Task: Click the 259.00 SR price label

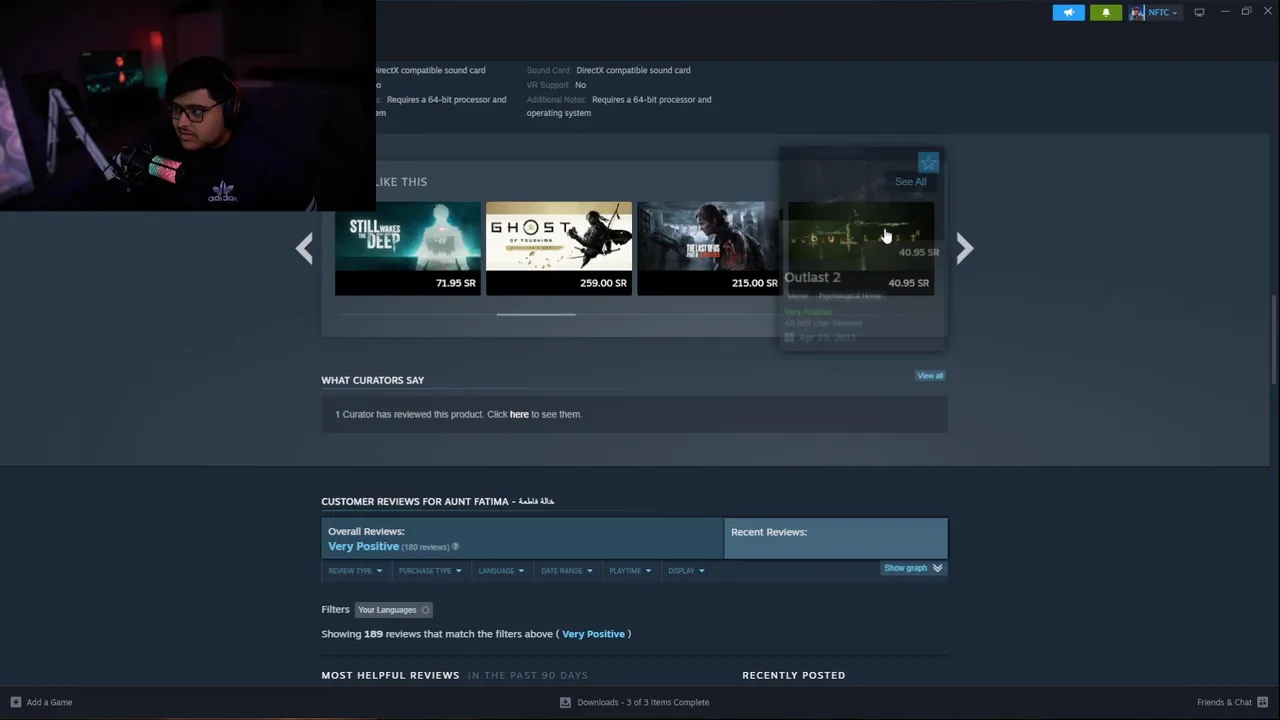Action: (603, 283)
